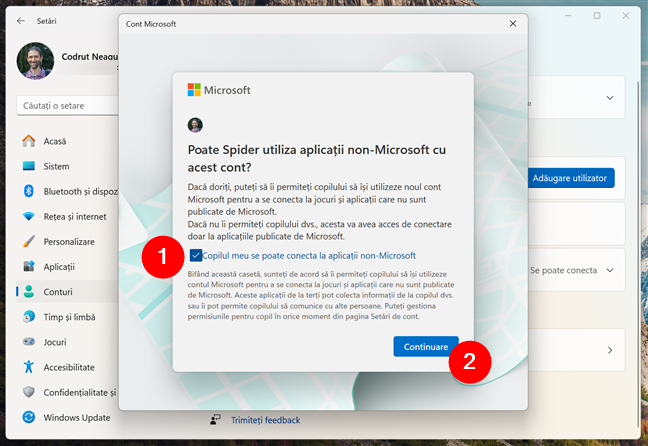Viewport: 648px width, 446px height.
Task: Click Acasă menu label
Action: click(x=55, y=141)
